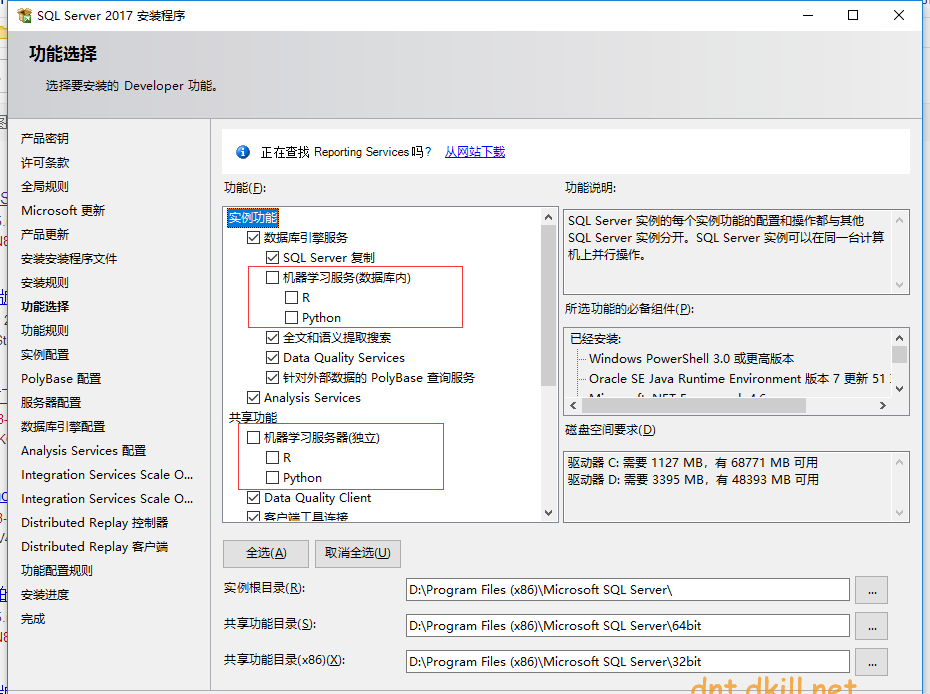930x694 pixels.
Task: Select PolyBase 配置 step in sidebar
Action: pyautogui.click(x=61, y=378)
